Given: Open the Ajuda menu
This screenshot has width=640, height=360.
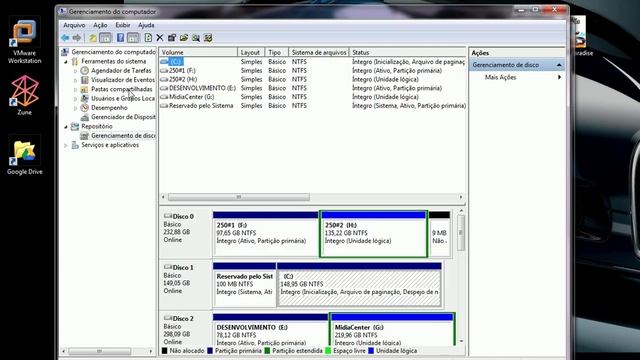Looking at the screenshot, I should point(146,25).
